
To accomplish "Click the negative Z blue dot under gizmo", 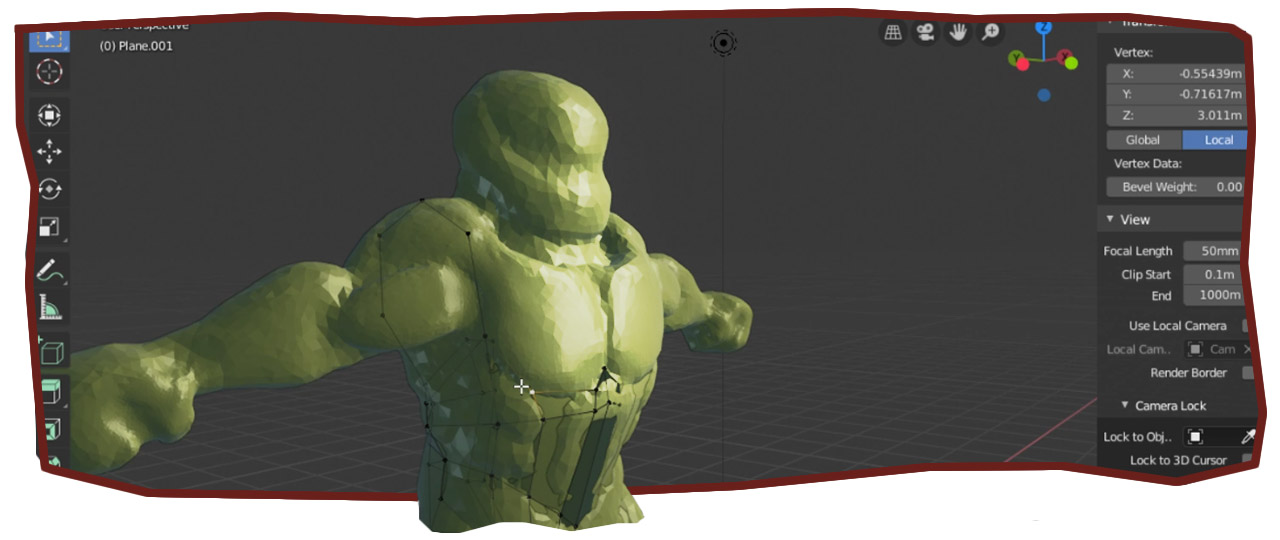I will [1043, 95].
